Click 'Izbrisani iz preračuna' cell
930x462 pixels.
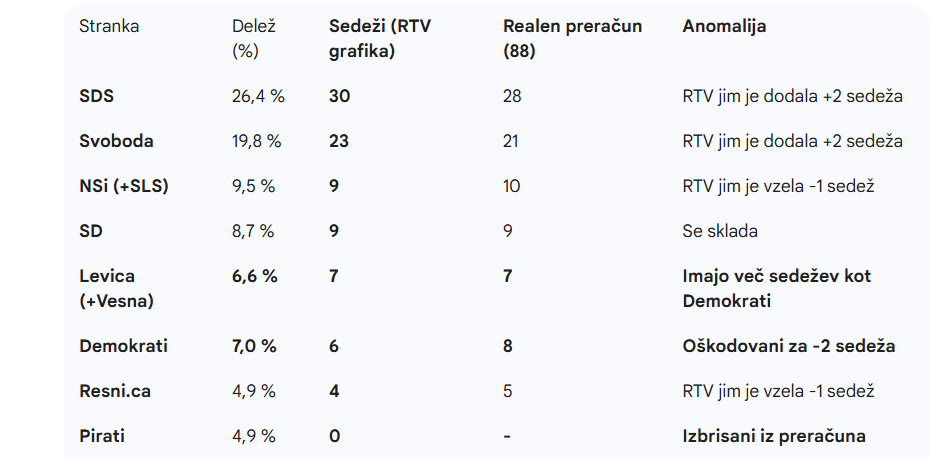773,436
